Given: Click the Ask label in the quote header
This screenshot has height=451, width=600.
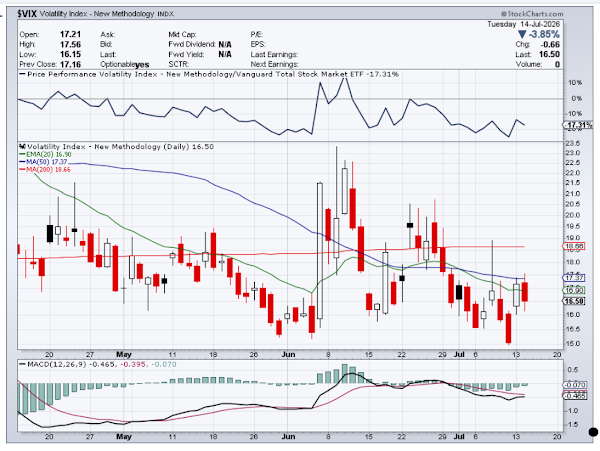Looking at the screenshot, I should pos(108,34).
